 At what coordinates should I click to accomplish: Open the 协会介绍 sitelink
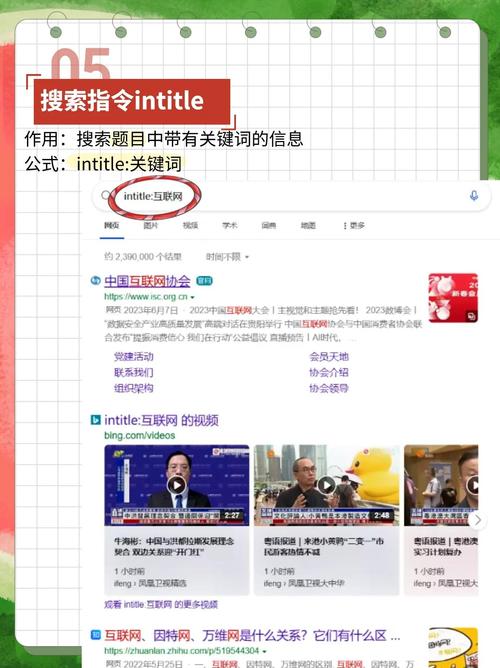coord(329,372)
